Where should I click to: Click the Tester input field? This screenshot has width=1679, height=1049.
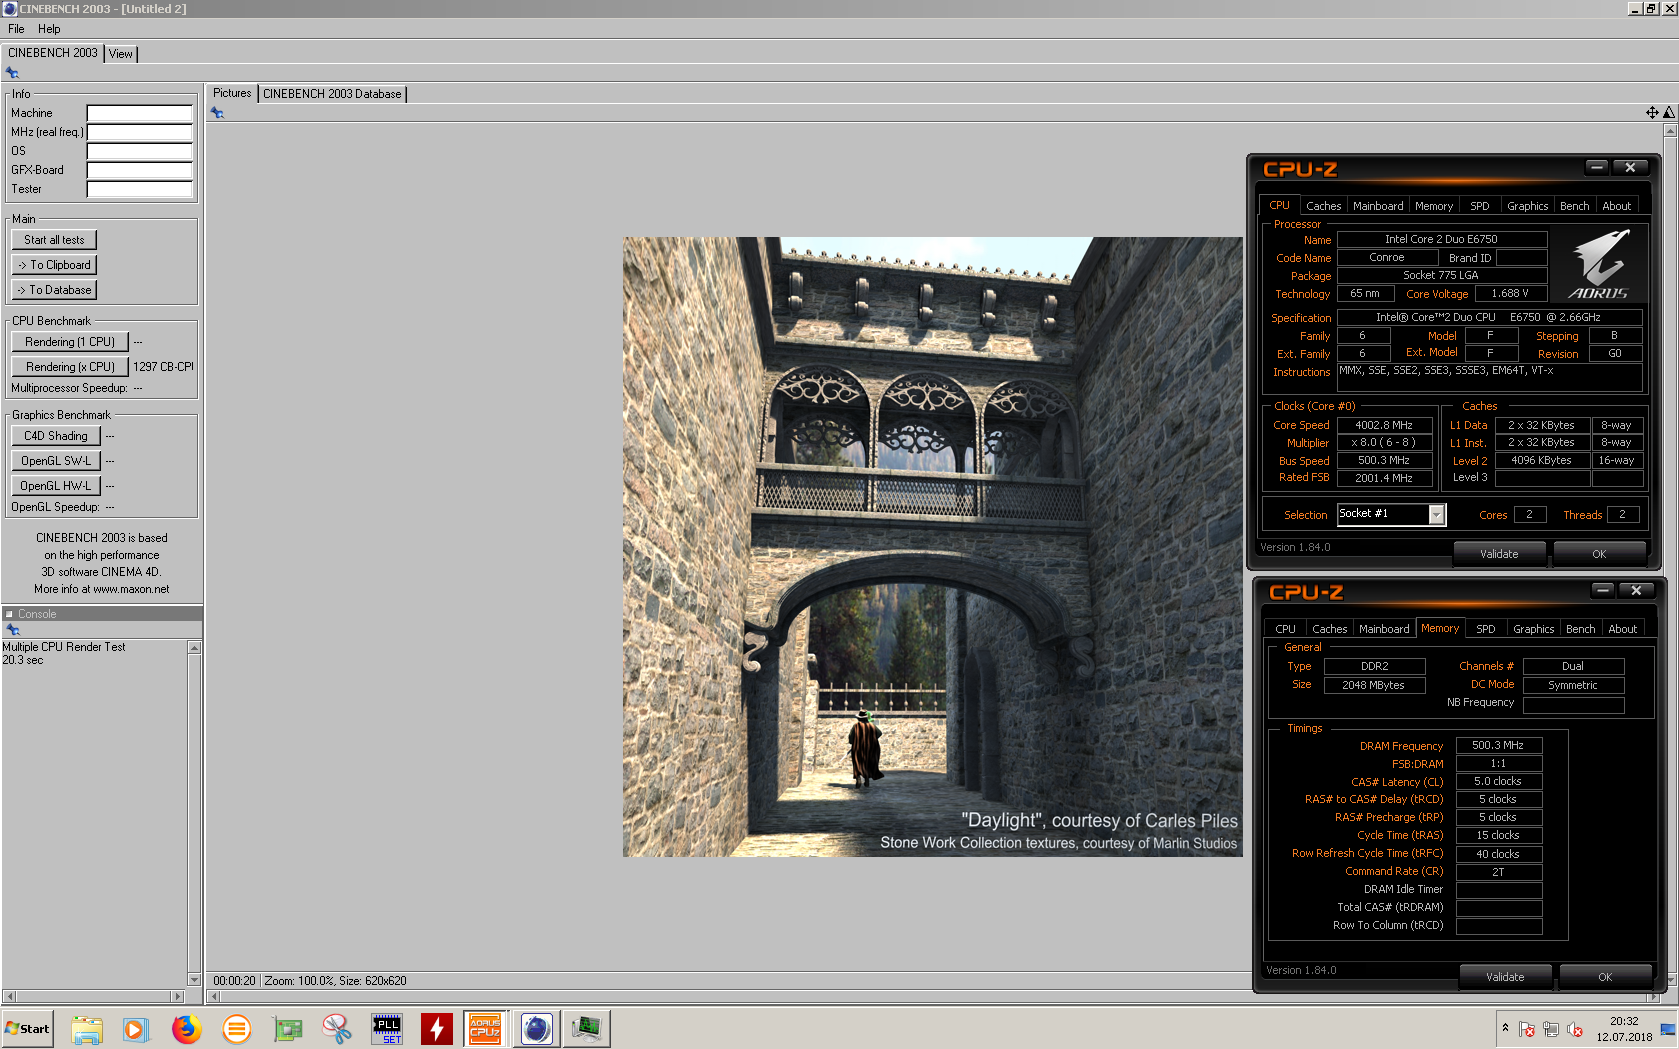click(139, 189)
